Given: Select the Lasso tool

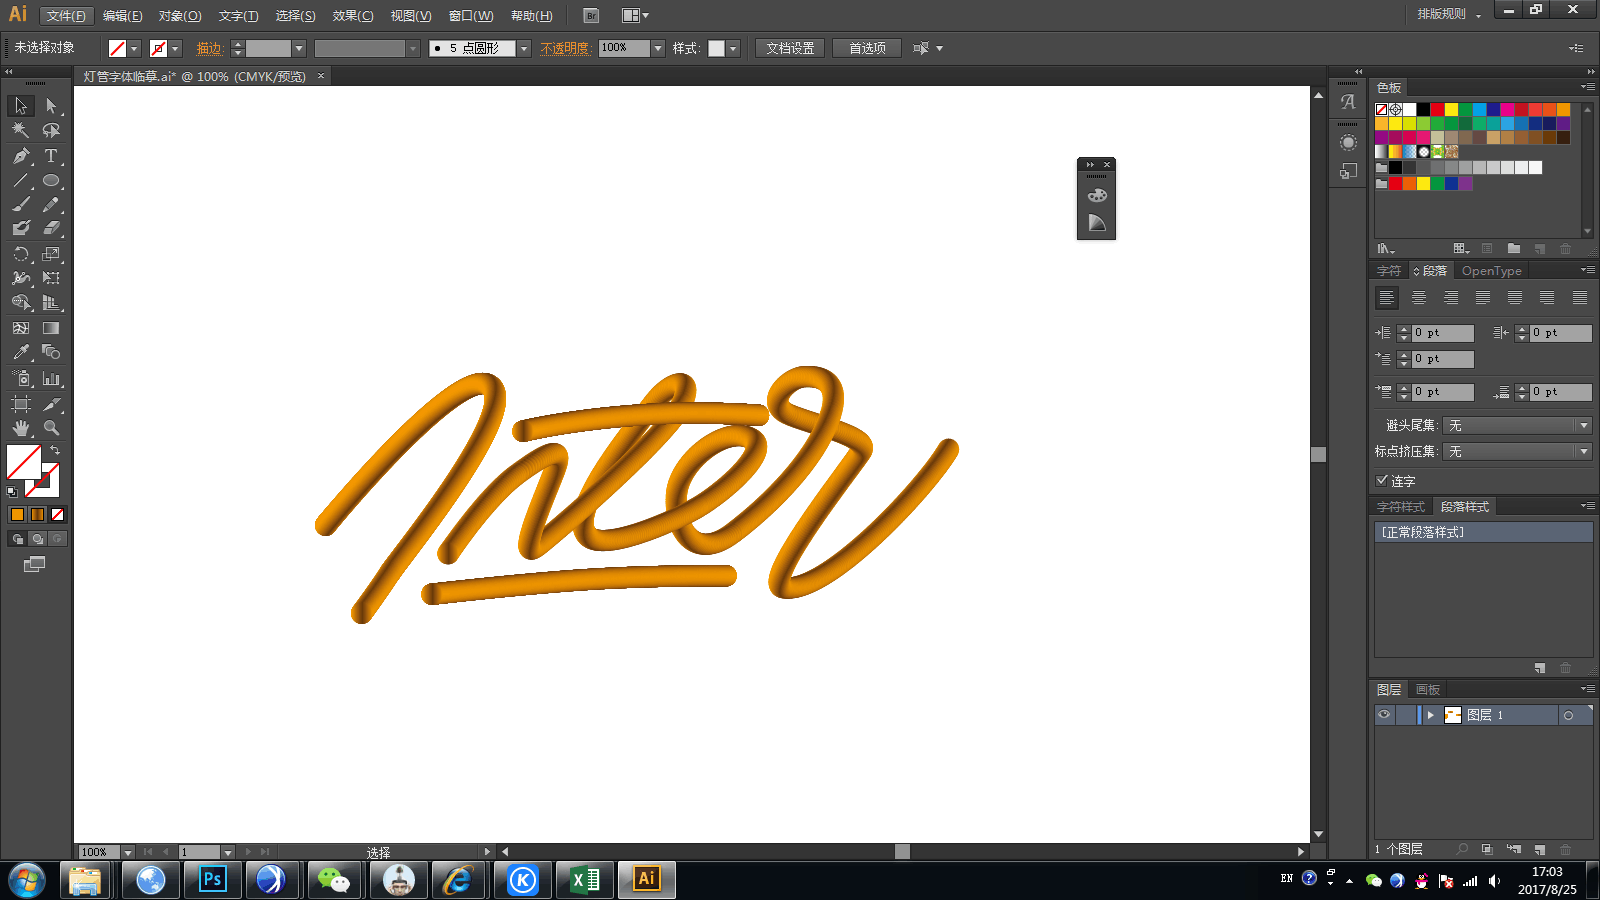Looking at the screenshot, I should [x=51, y=130].
